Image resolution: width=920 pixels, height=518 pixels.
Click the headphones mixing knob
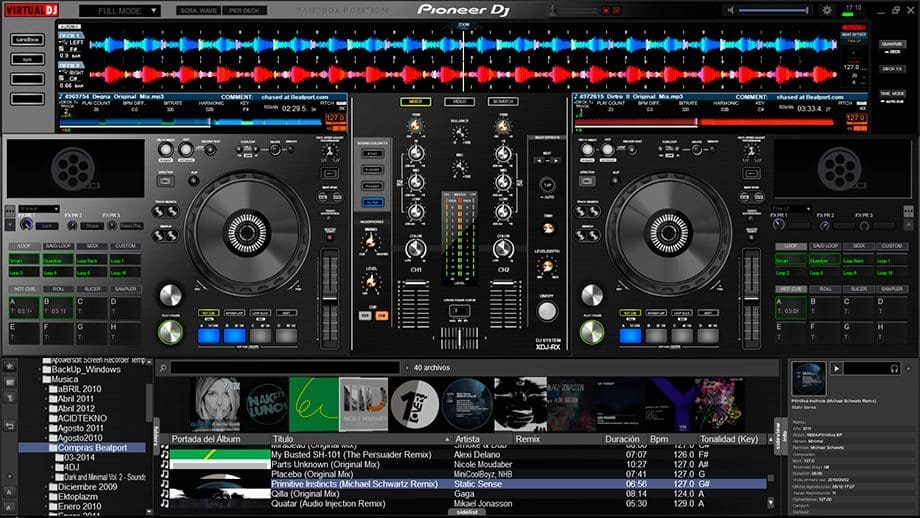(x=371, y=241)
